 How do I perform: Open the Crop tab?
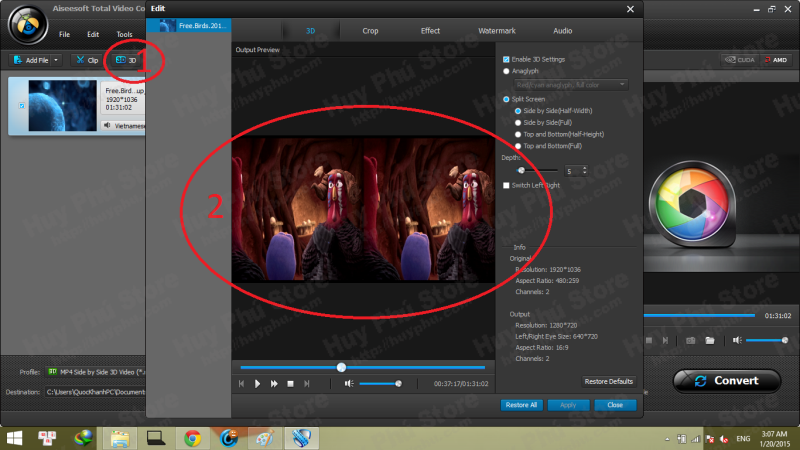370,31
